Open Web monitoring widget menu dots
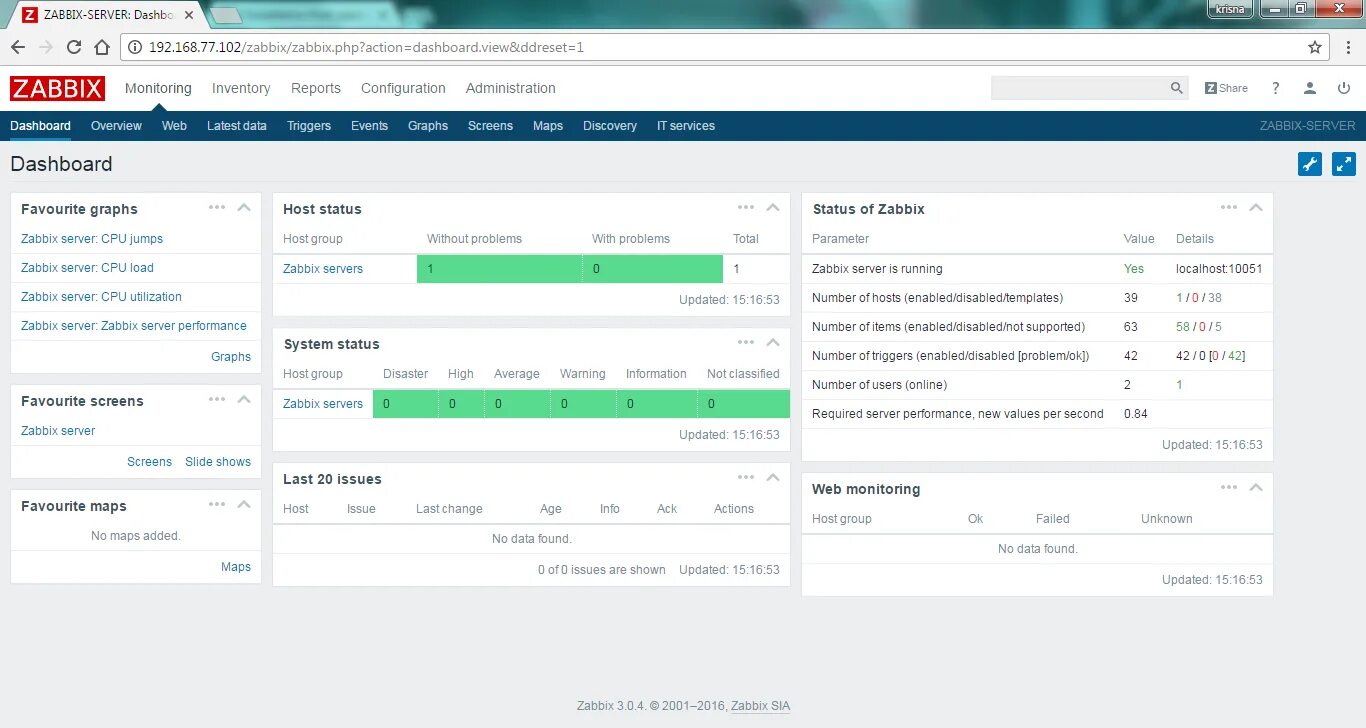Image resolution: width=1366 pixels, height=728 pixels. (1229, 487)
